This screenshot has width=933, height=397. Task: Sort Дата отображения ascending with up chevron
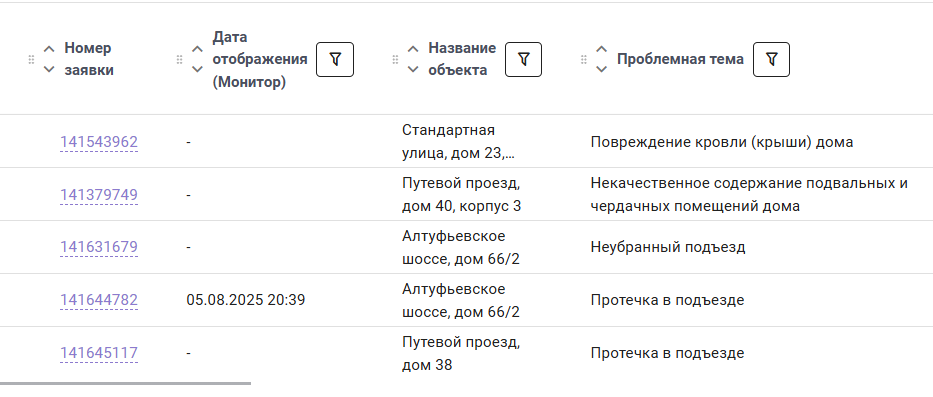[197, 49]
